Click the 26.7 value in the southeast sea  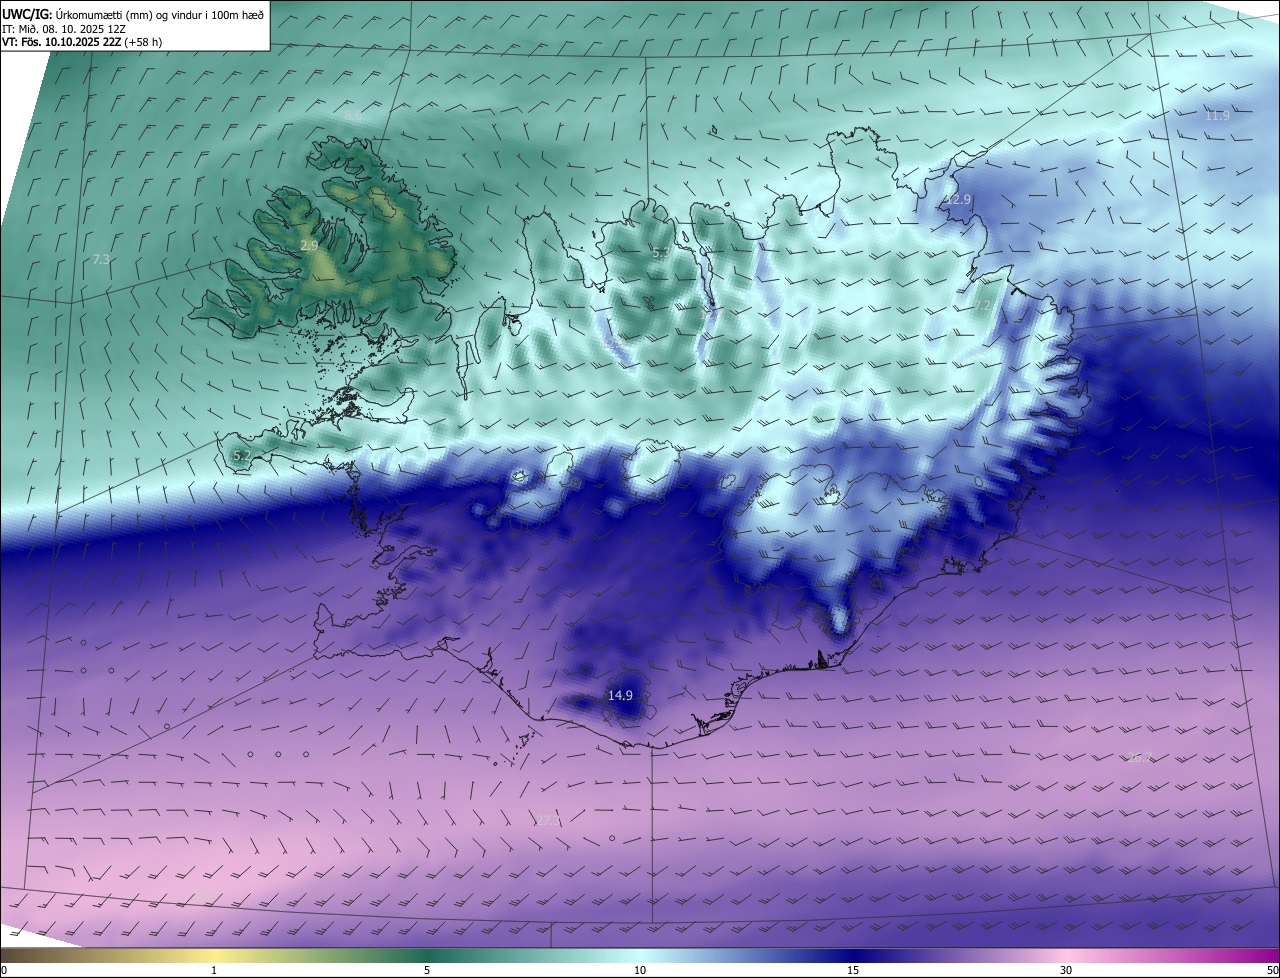(x=1140, y=758)
